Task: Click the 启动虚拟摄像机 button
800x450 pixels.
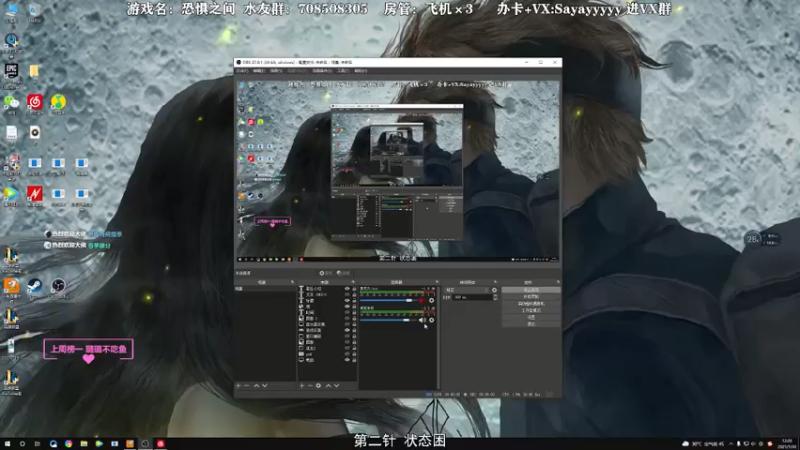Action: (x=531, y=304)
